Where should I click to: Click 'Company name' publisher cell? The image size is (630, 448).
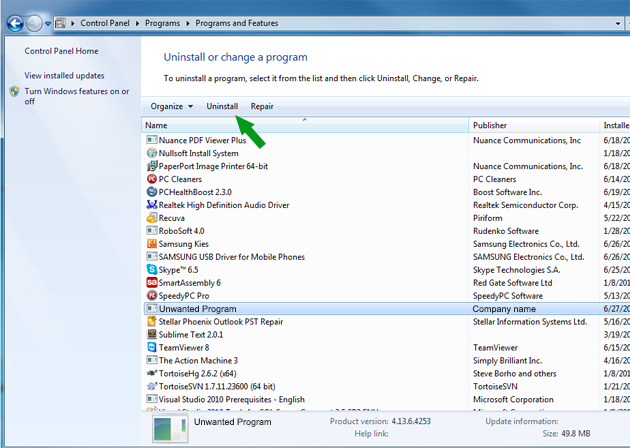pyautogui.click(x=504, y=309)
